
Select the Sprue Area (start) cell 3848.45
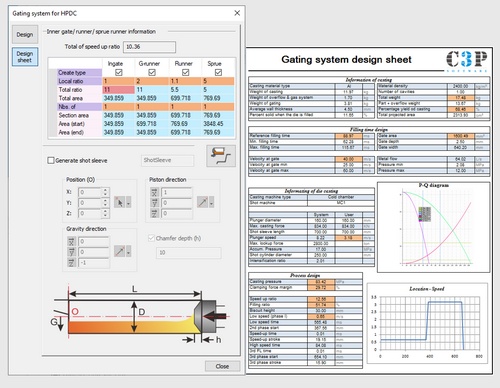tap(218, 124)
